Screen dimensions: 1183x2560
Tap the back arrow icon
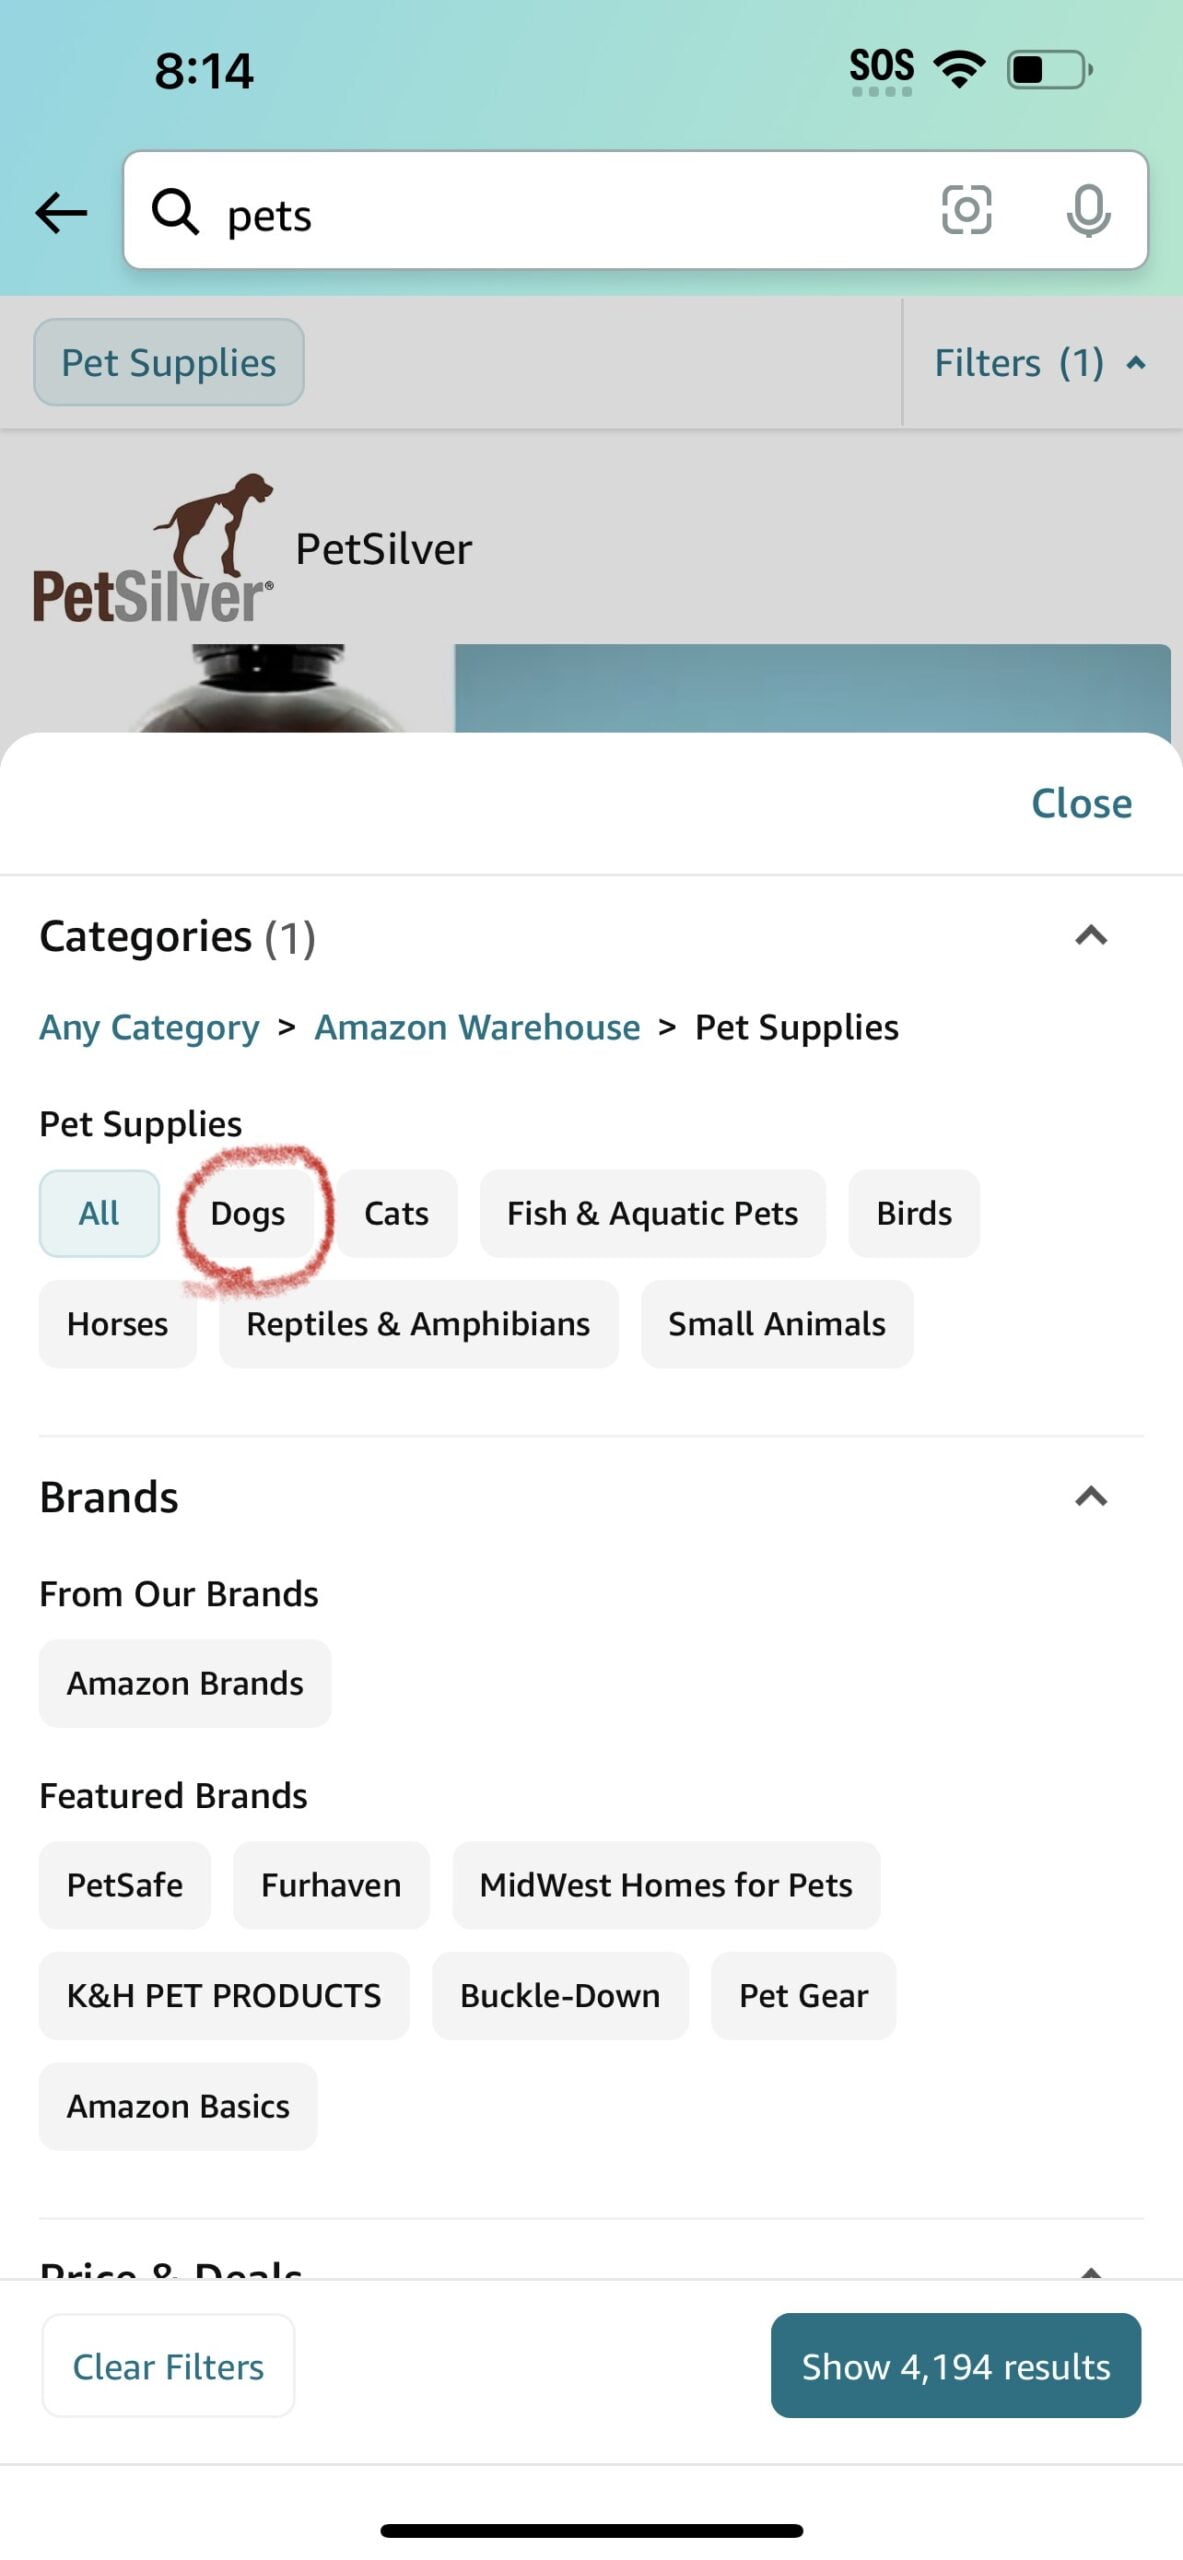click(62, 212)
